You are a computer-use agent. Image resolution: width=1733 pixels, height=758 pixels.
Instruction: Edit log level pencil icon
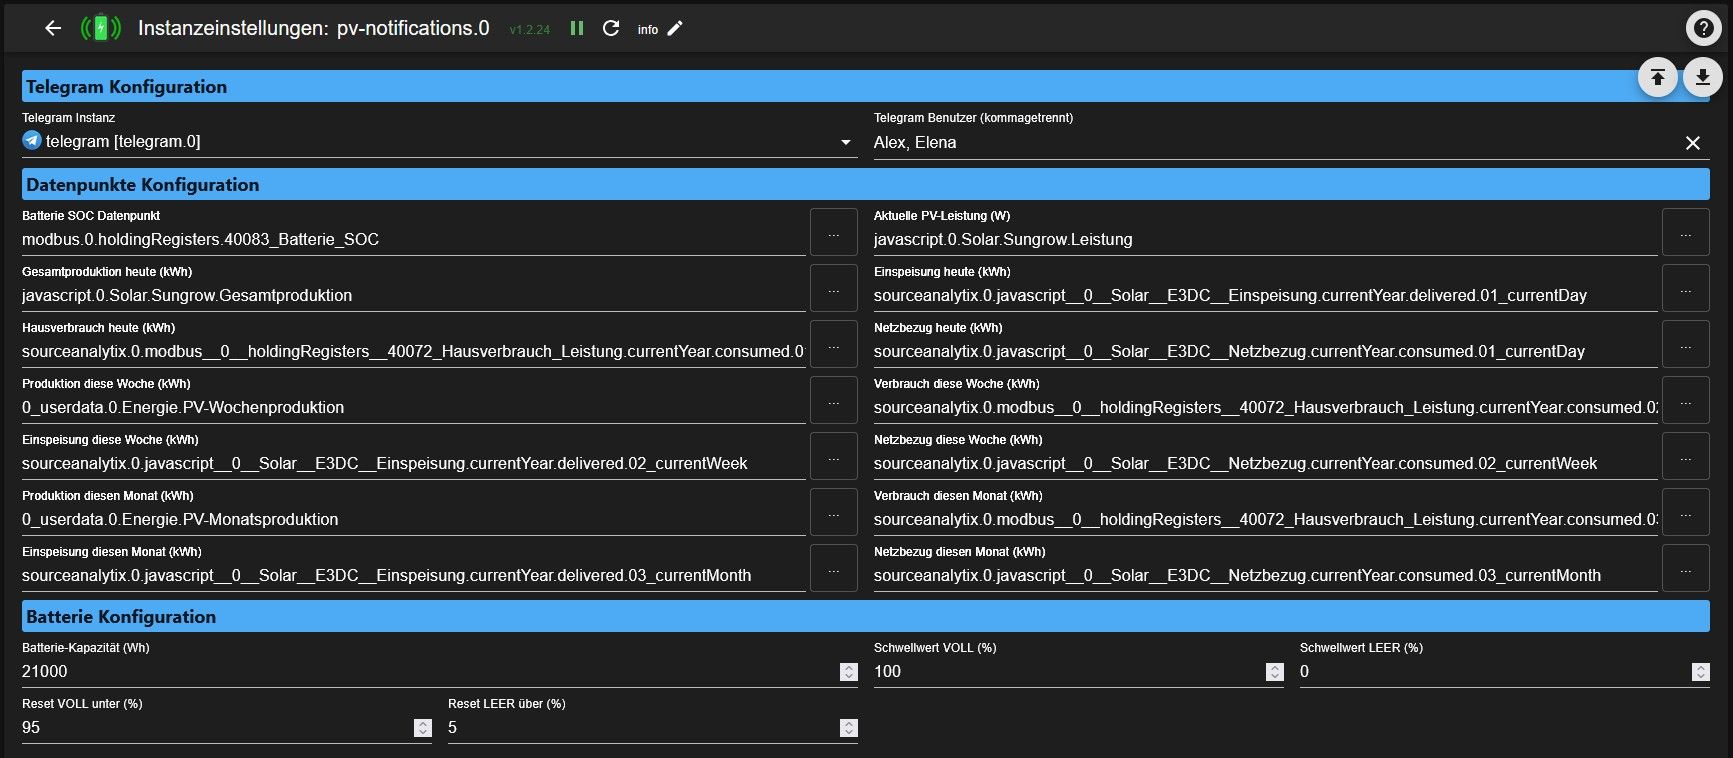coord(675,29)
